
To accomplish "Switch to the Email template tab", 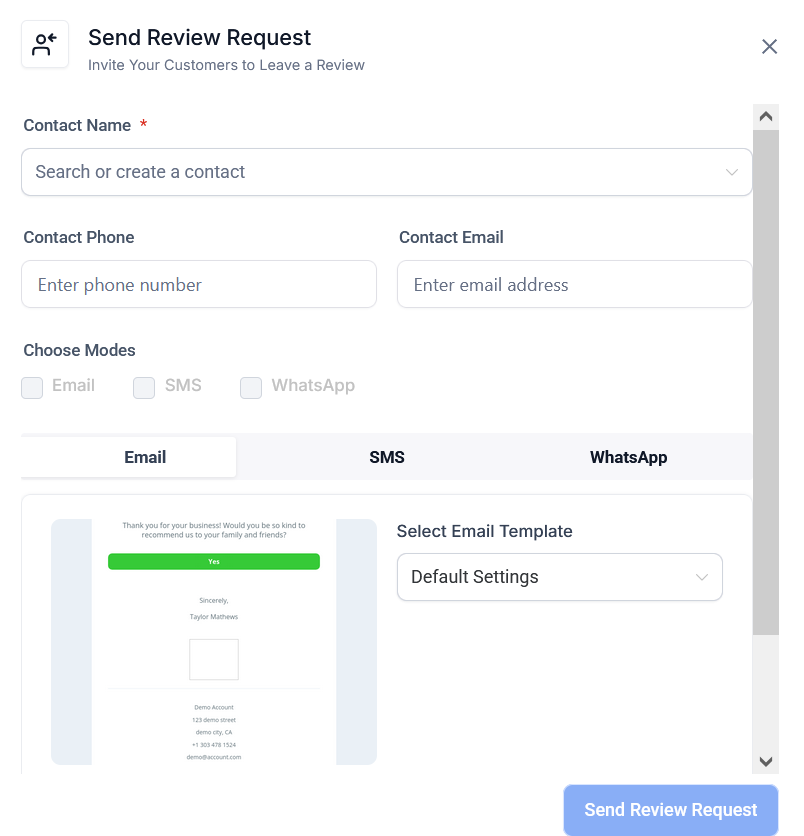I will coord(145,457).
